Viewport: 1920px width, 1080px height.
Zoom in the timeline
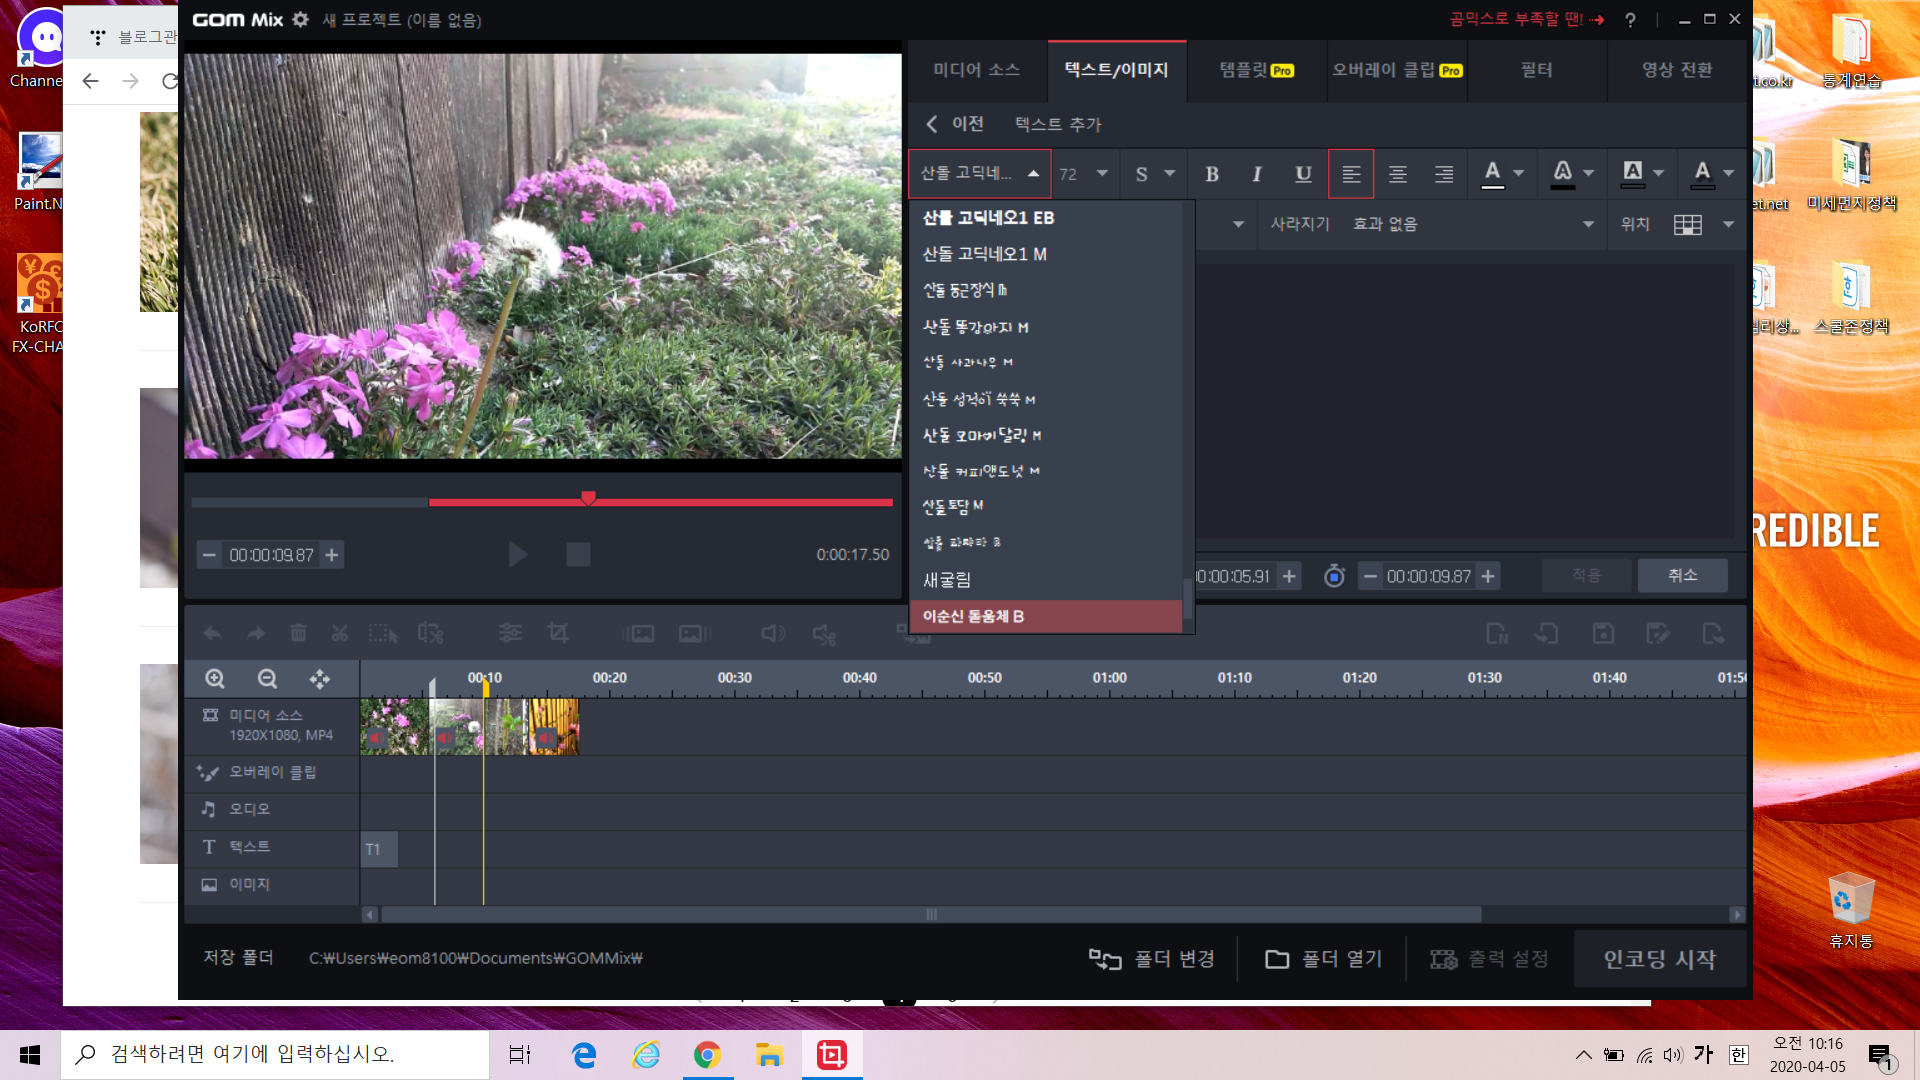point(215,679)
